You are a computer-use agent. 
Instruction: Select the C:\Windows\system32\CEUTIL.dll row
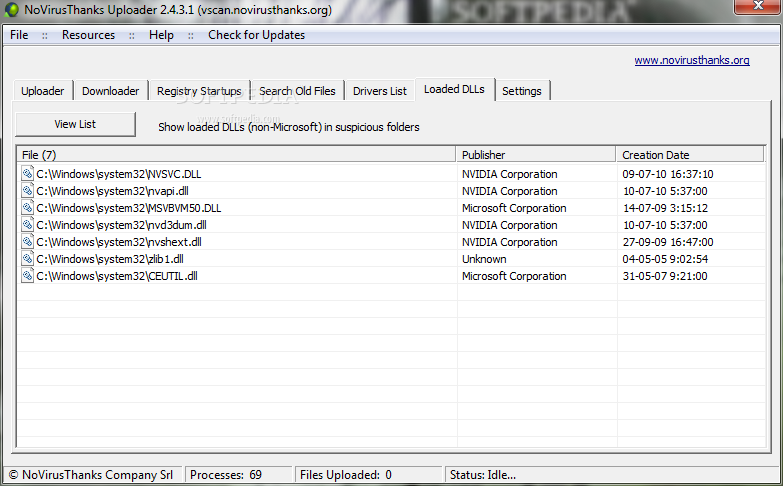392,276
